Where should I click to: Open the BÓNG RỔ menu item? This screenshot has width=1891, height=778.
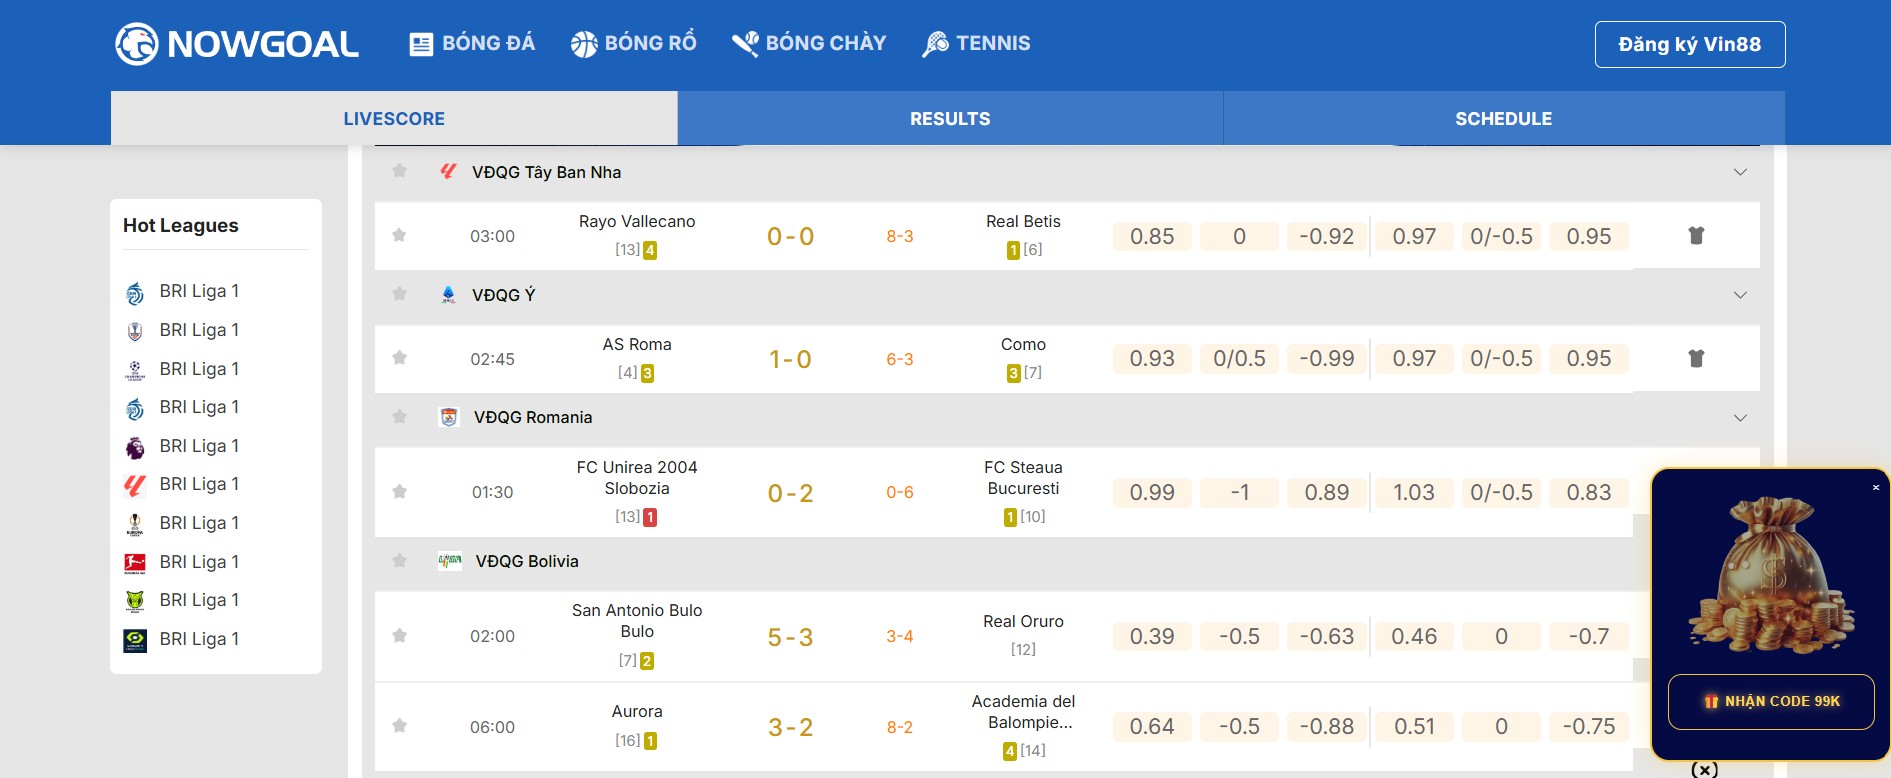pos(634,44)
